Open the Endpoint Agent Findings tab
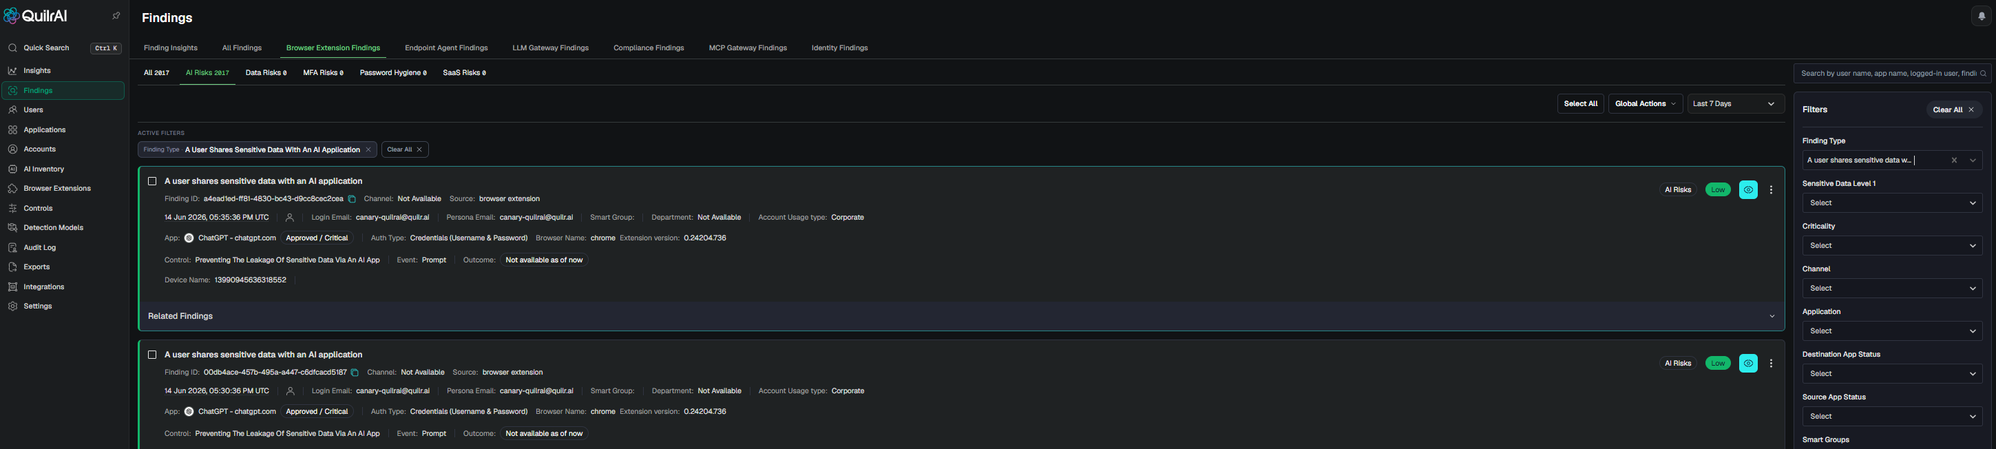 click(x=446, y=48)
